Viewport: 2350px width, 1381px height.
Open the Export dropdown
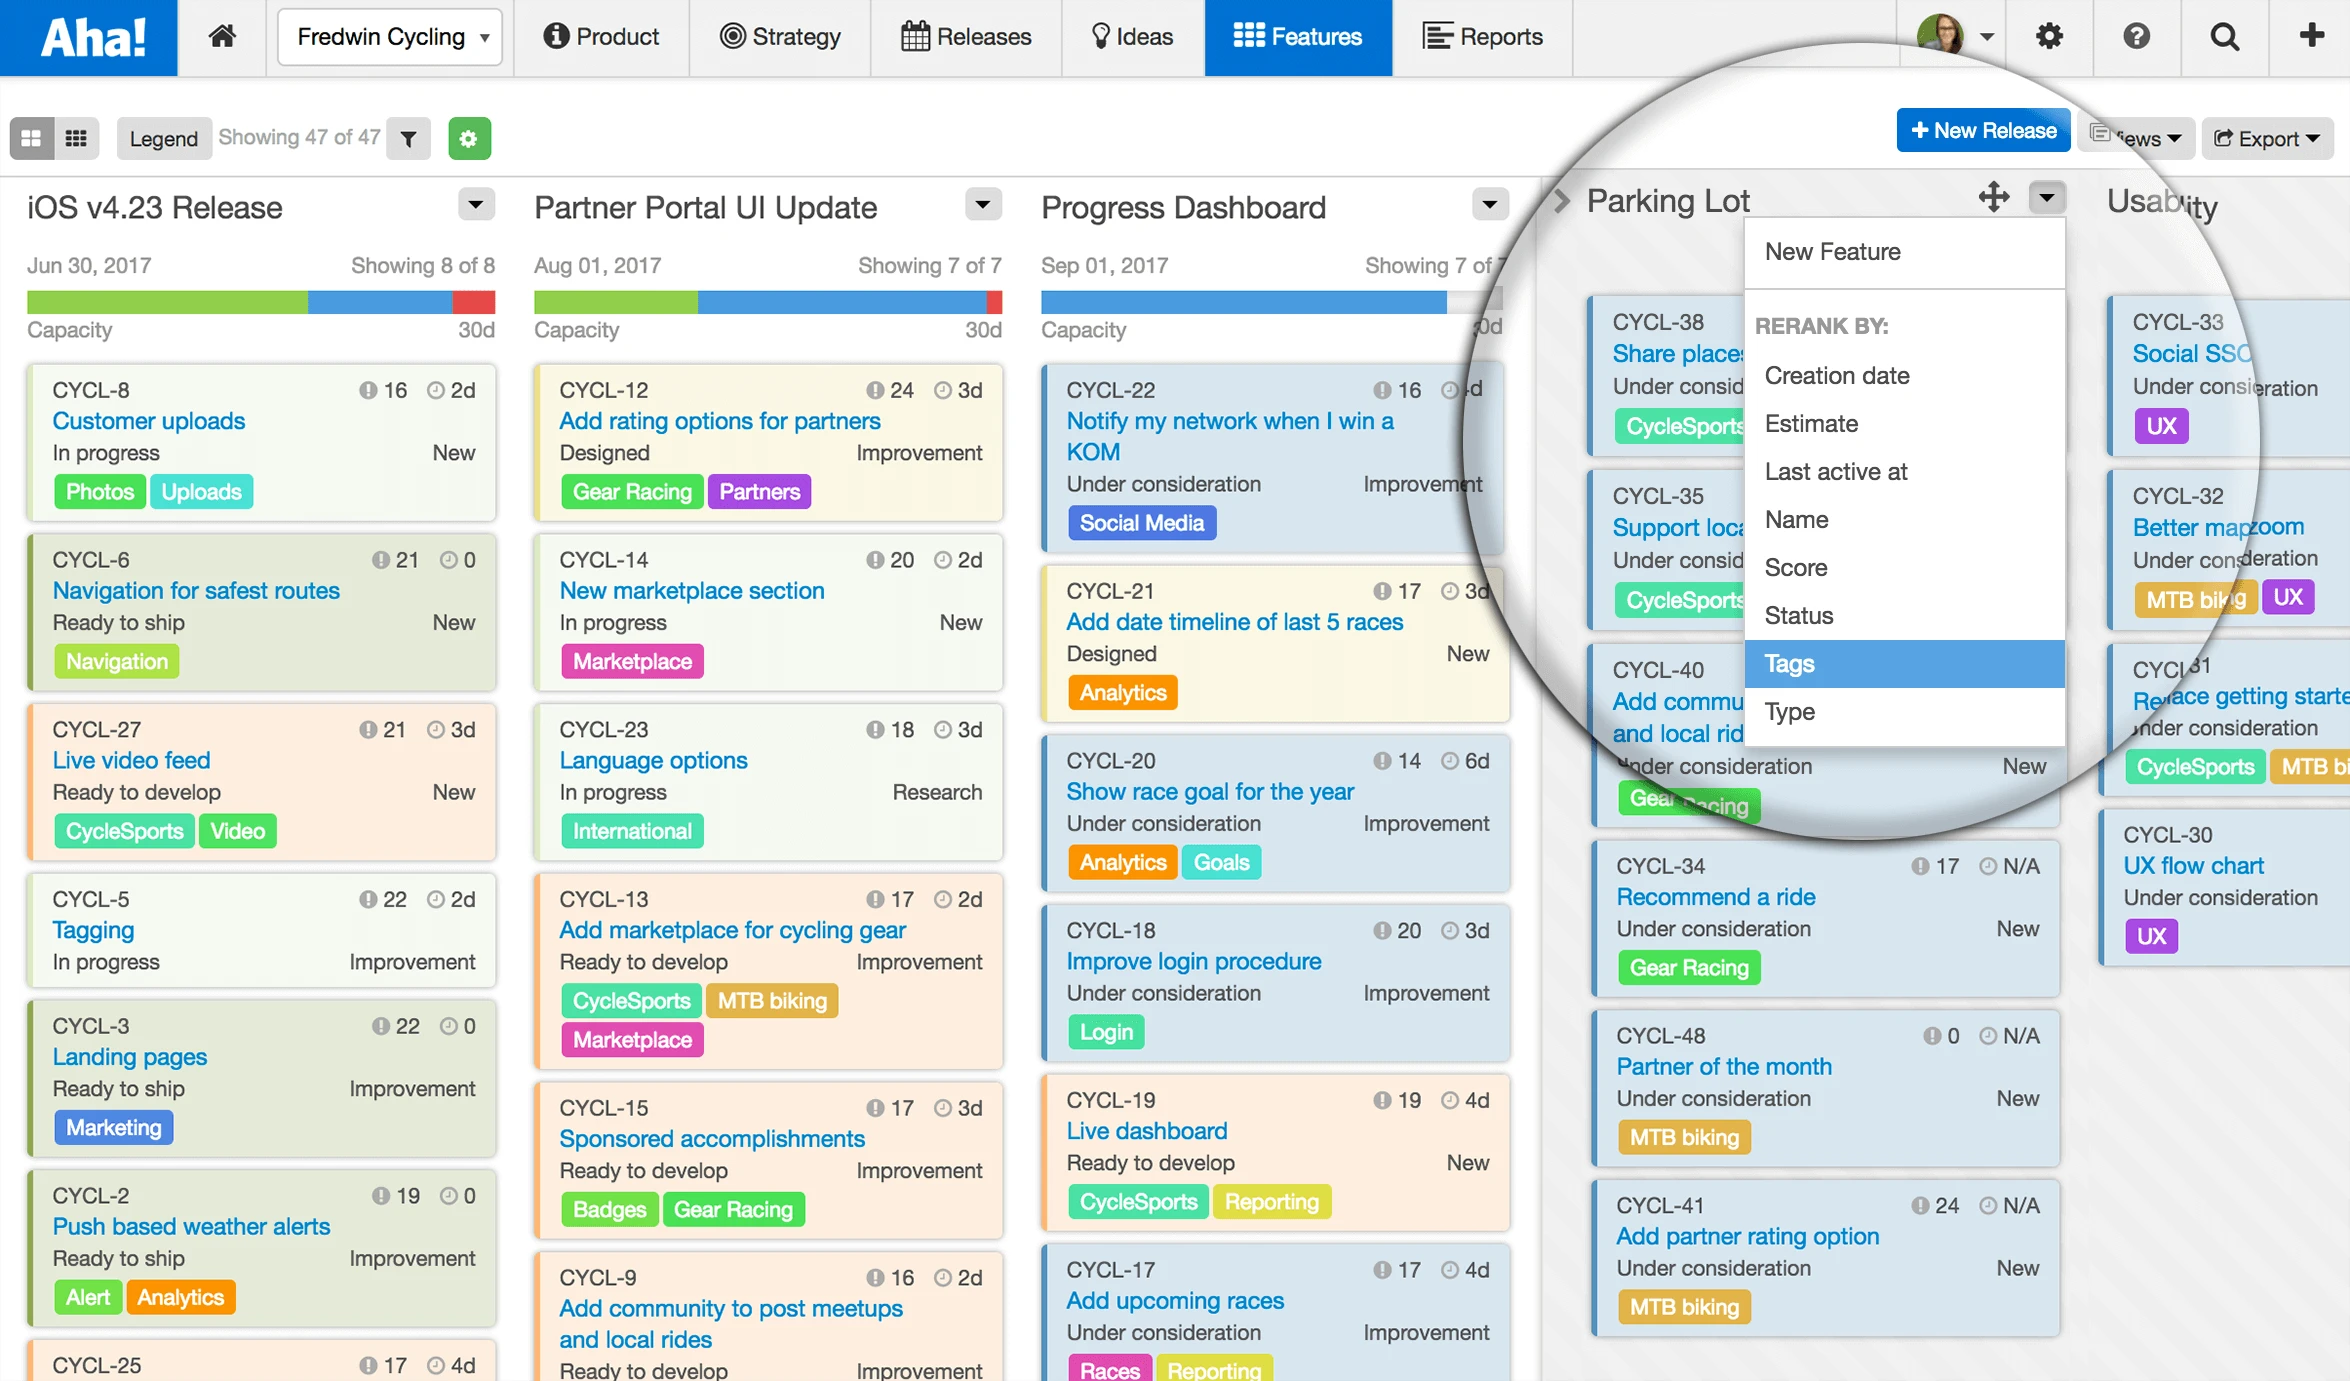2266,139
